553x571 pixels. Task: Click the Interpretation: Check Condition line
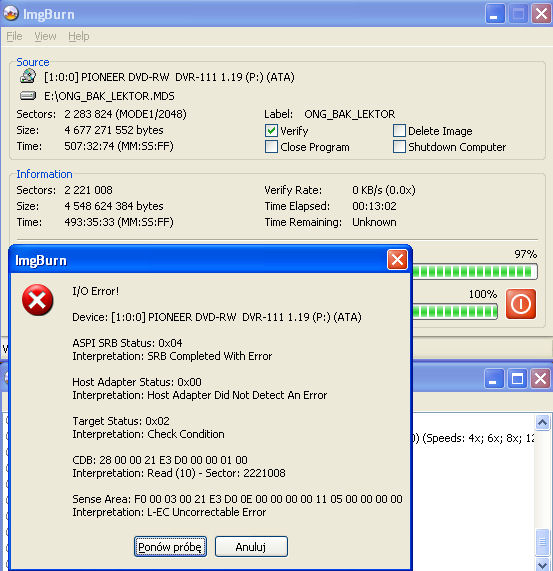(x=148, y=434)
